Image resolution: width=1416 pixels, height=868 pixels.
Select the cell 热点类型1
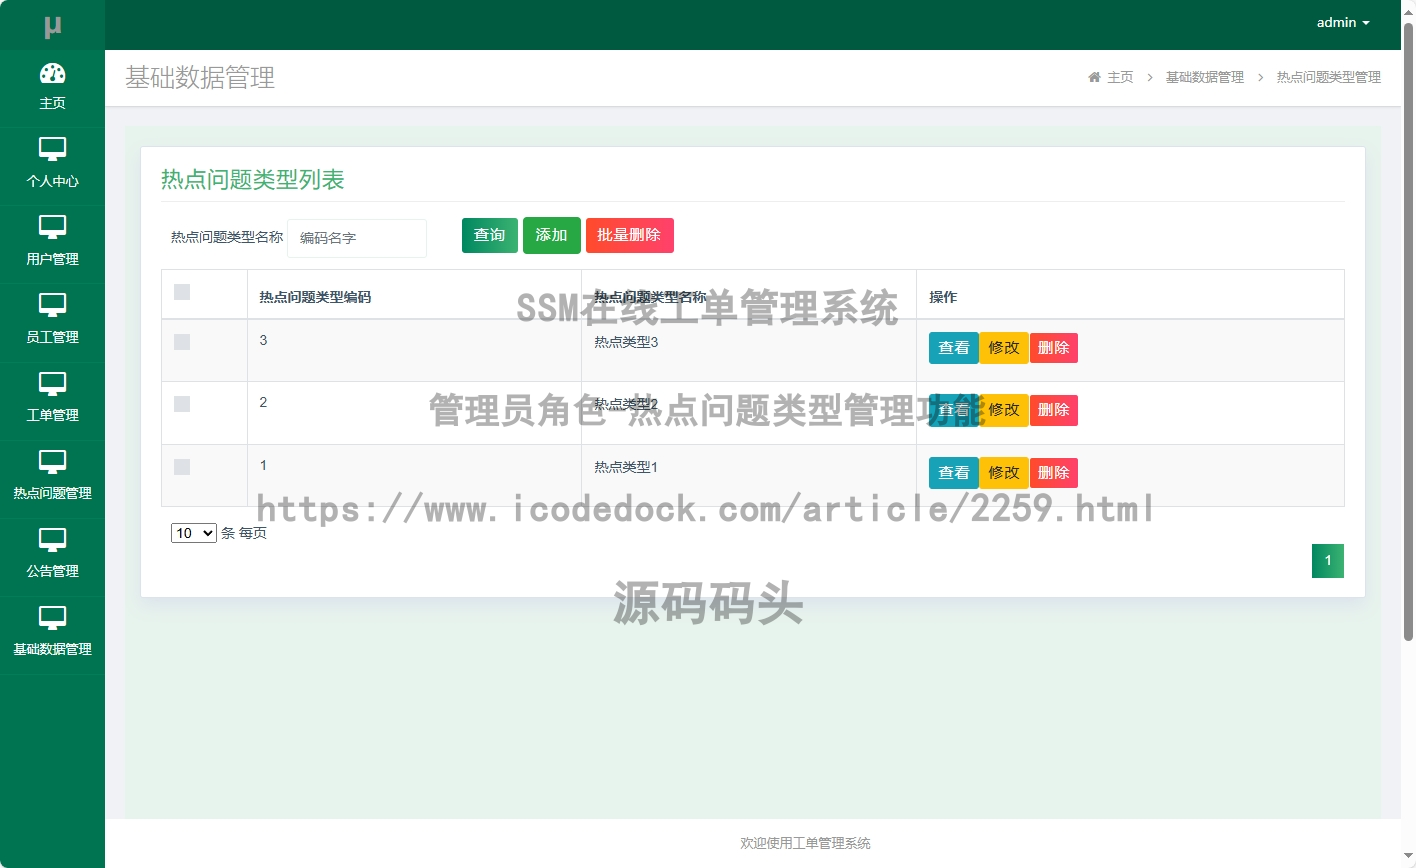coord(626,467)
